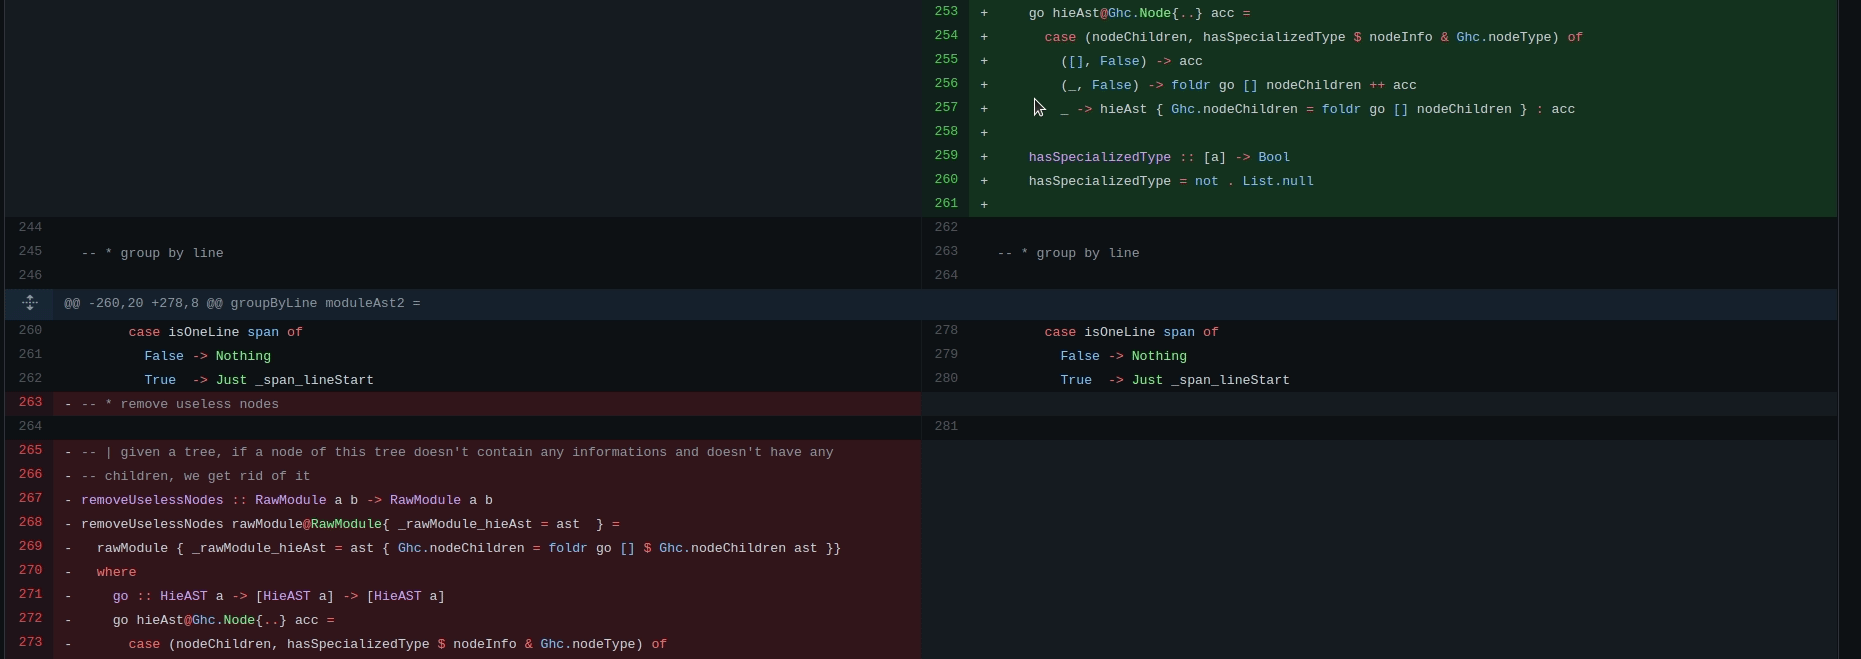The width and height of the screenshot is (1861, 659).
Task: Click deleted line number 269
Action: [x=29, y=547]
